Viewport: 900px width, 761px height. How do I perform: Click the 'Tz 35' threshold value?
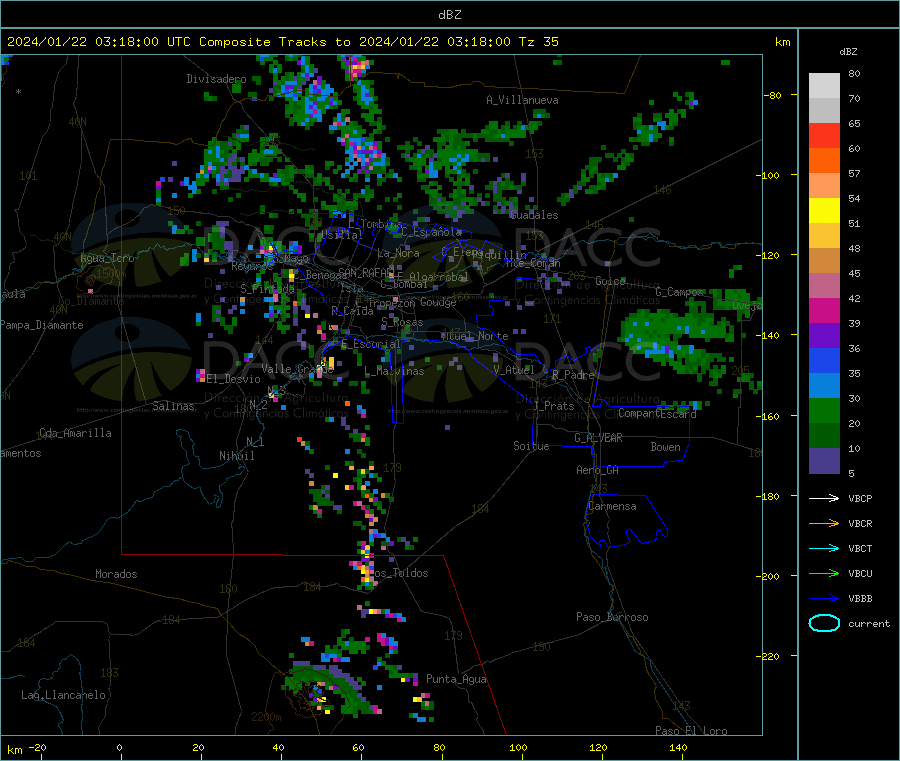coord(538,42)
